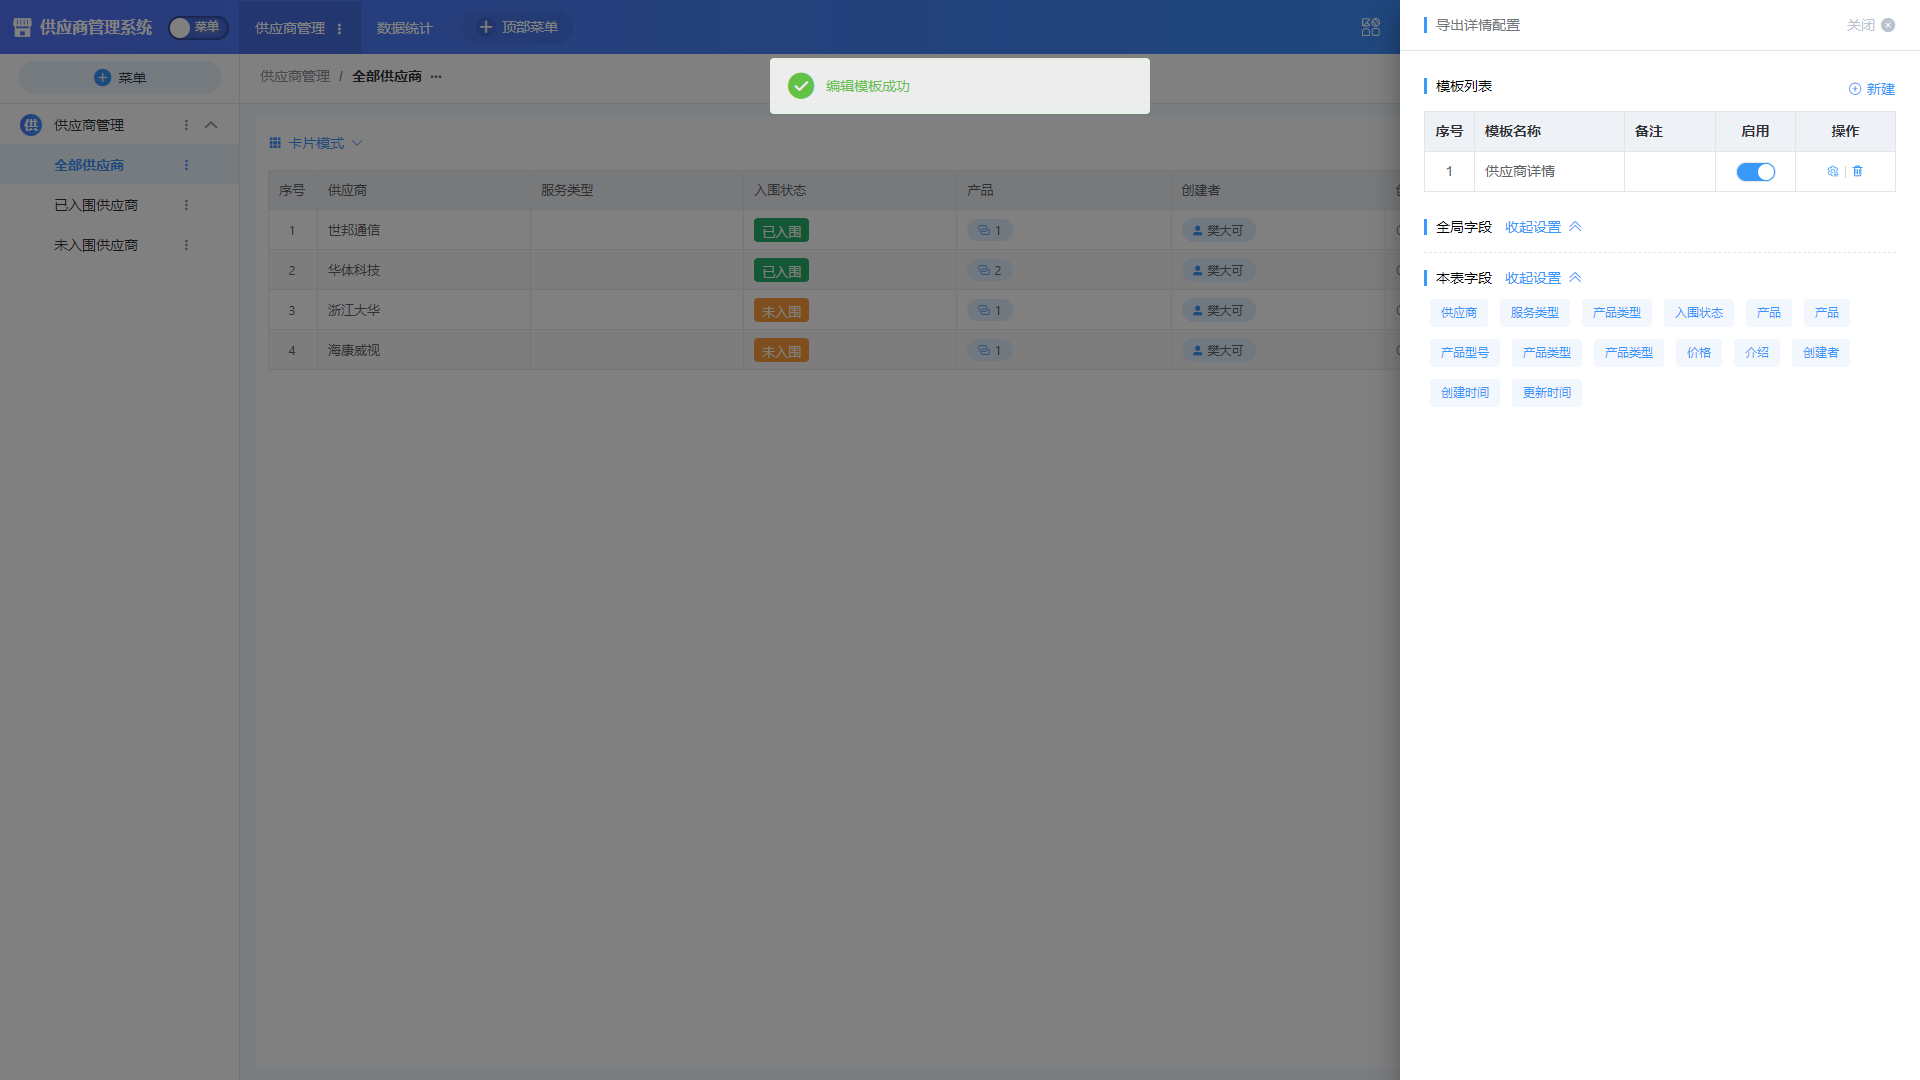Open the breadcrumb more-options dots after 全部供应商
The height and width of the screenshot is (1080, 1920).
pos(436,77)
